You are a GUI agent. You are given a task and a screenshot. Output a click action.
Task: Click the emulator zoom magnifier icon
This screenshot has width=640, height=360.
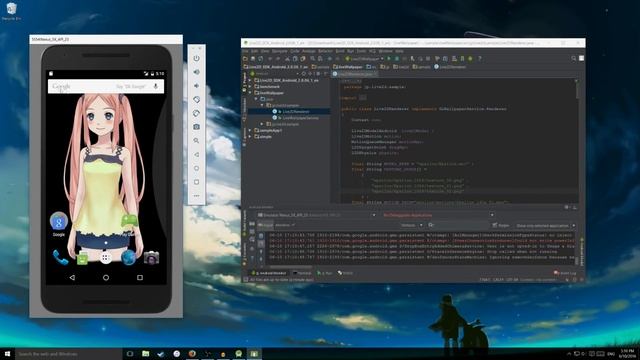[196, 141]
